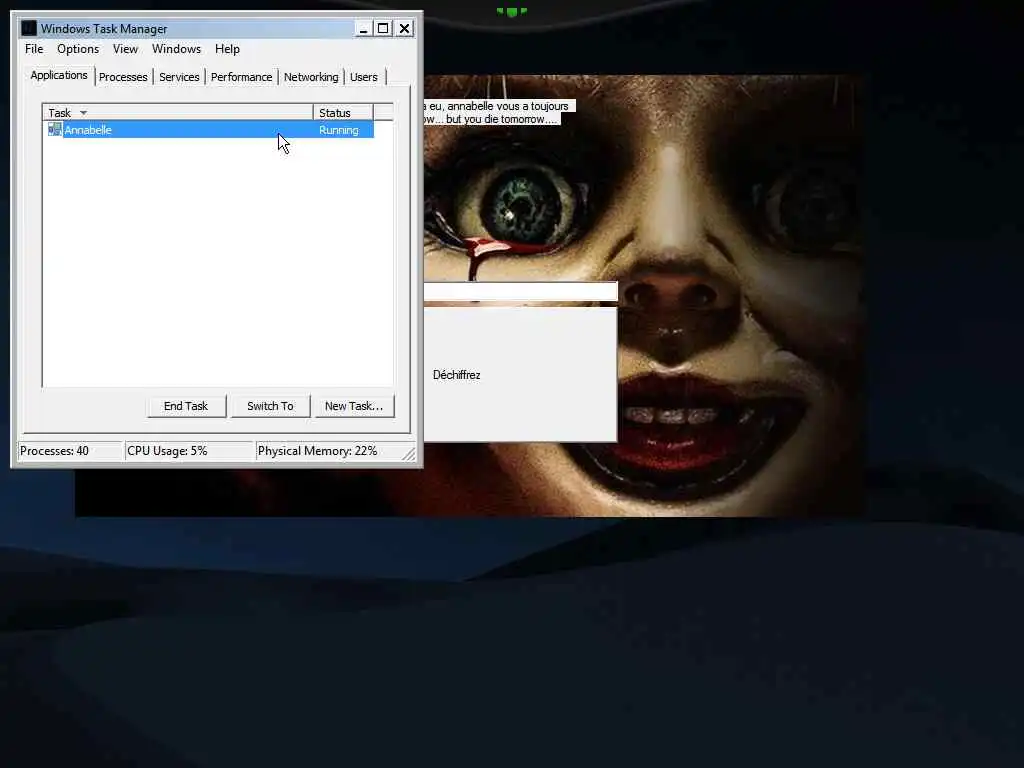Maximize the Task Manager window
This screenshot has width=1024, height=768.
coord(383,28)
